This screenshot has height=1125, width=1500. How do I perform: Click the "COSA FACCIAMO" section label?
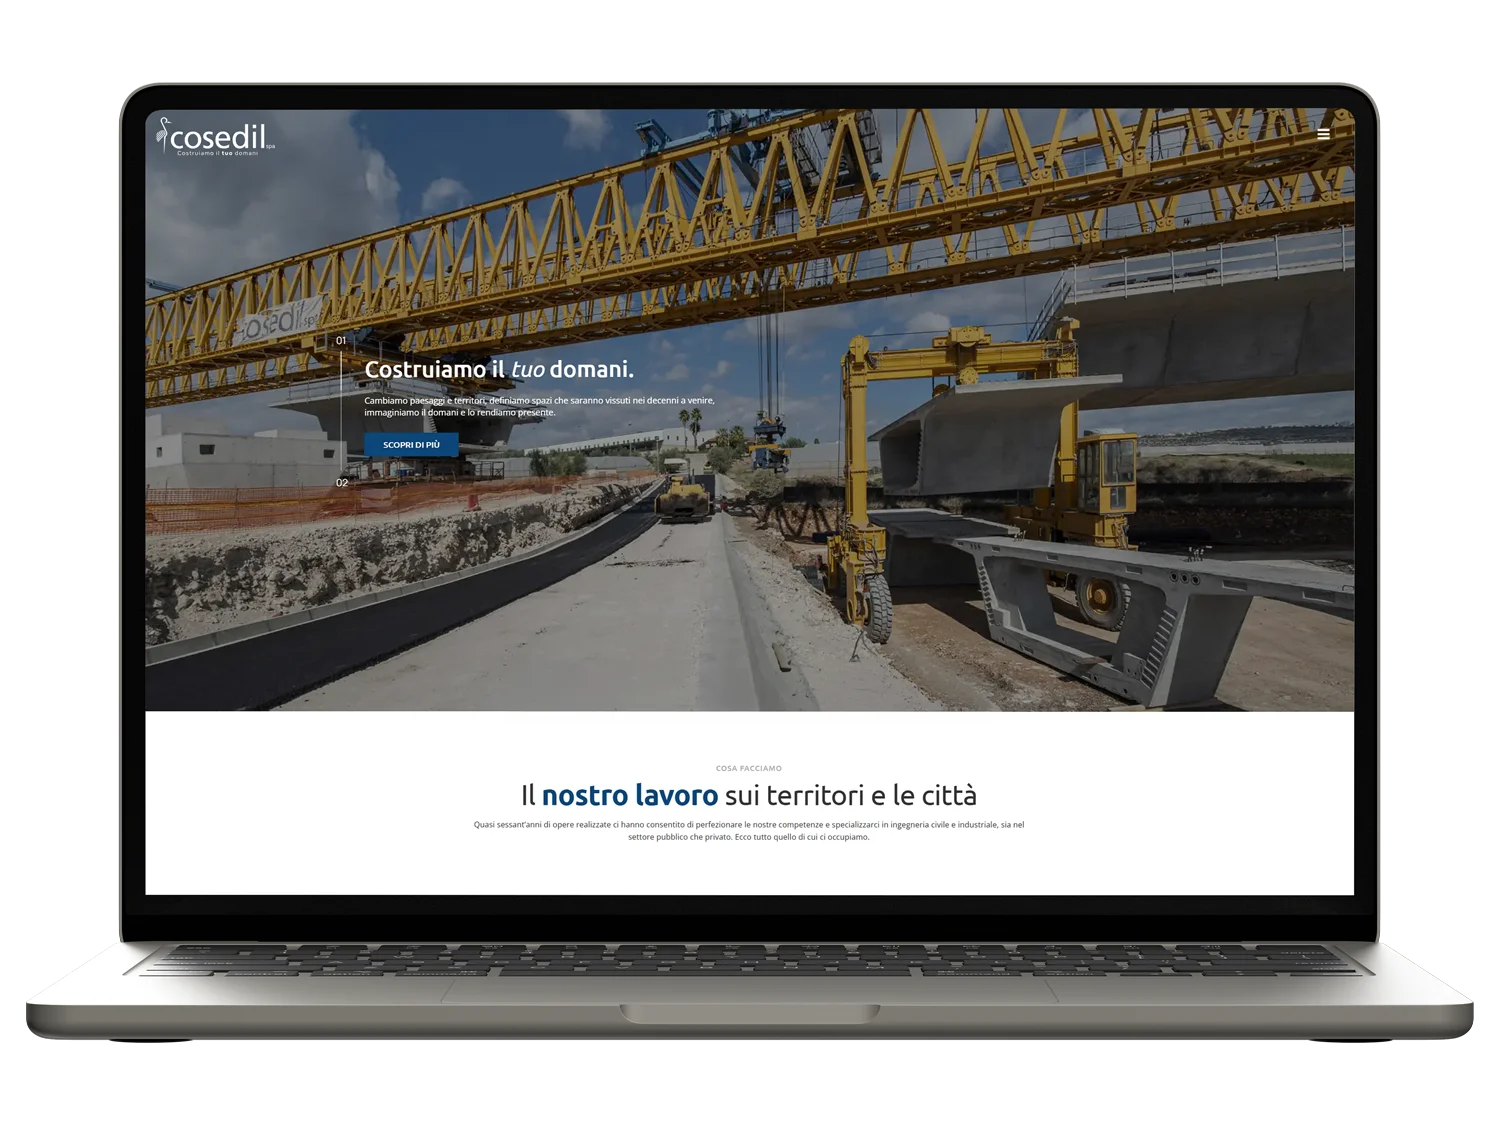point(749,768)
